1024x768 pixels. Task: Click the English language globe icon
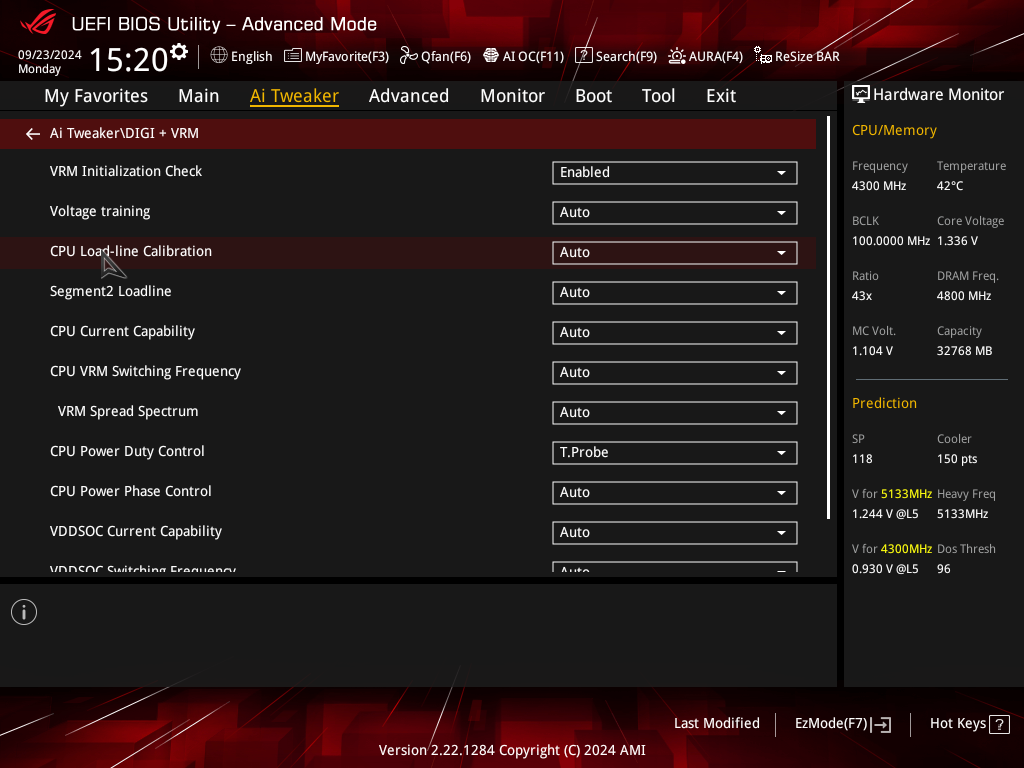pos(219,56)
